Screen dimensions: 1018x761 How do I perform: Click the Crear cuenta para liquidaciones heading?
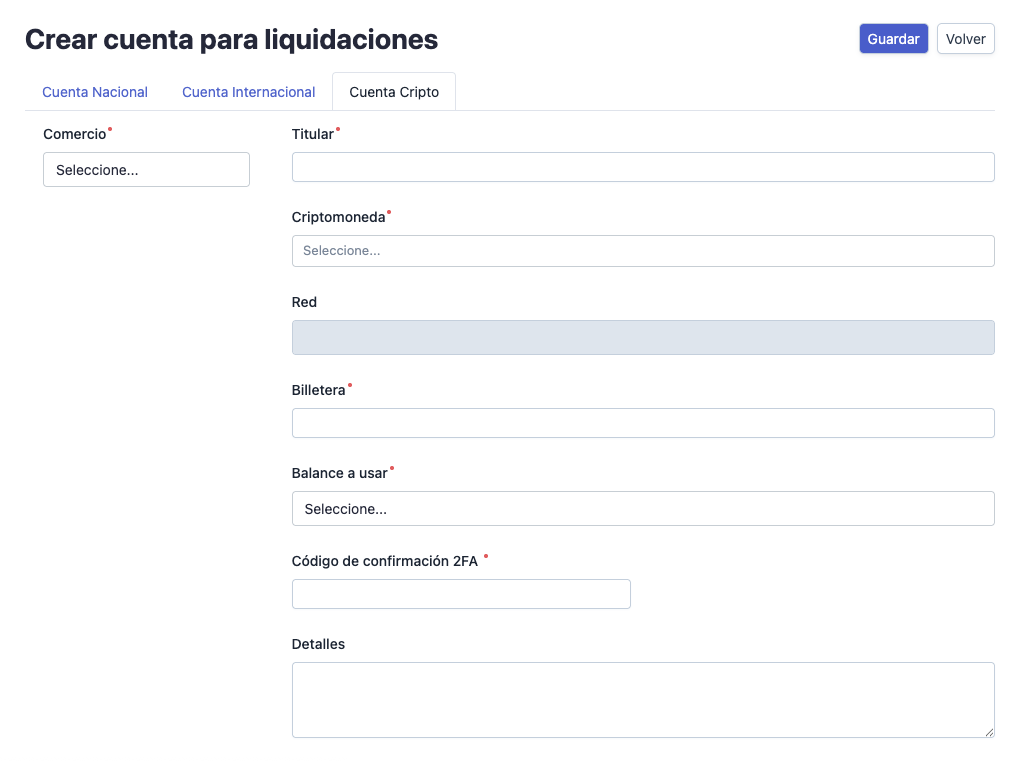[232, 40]
